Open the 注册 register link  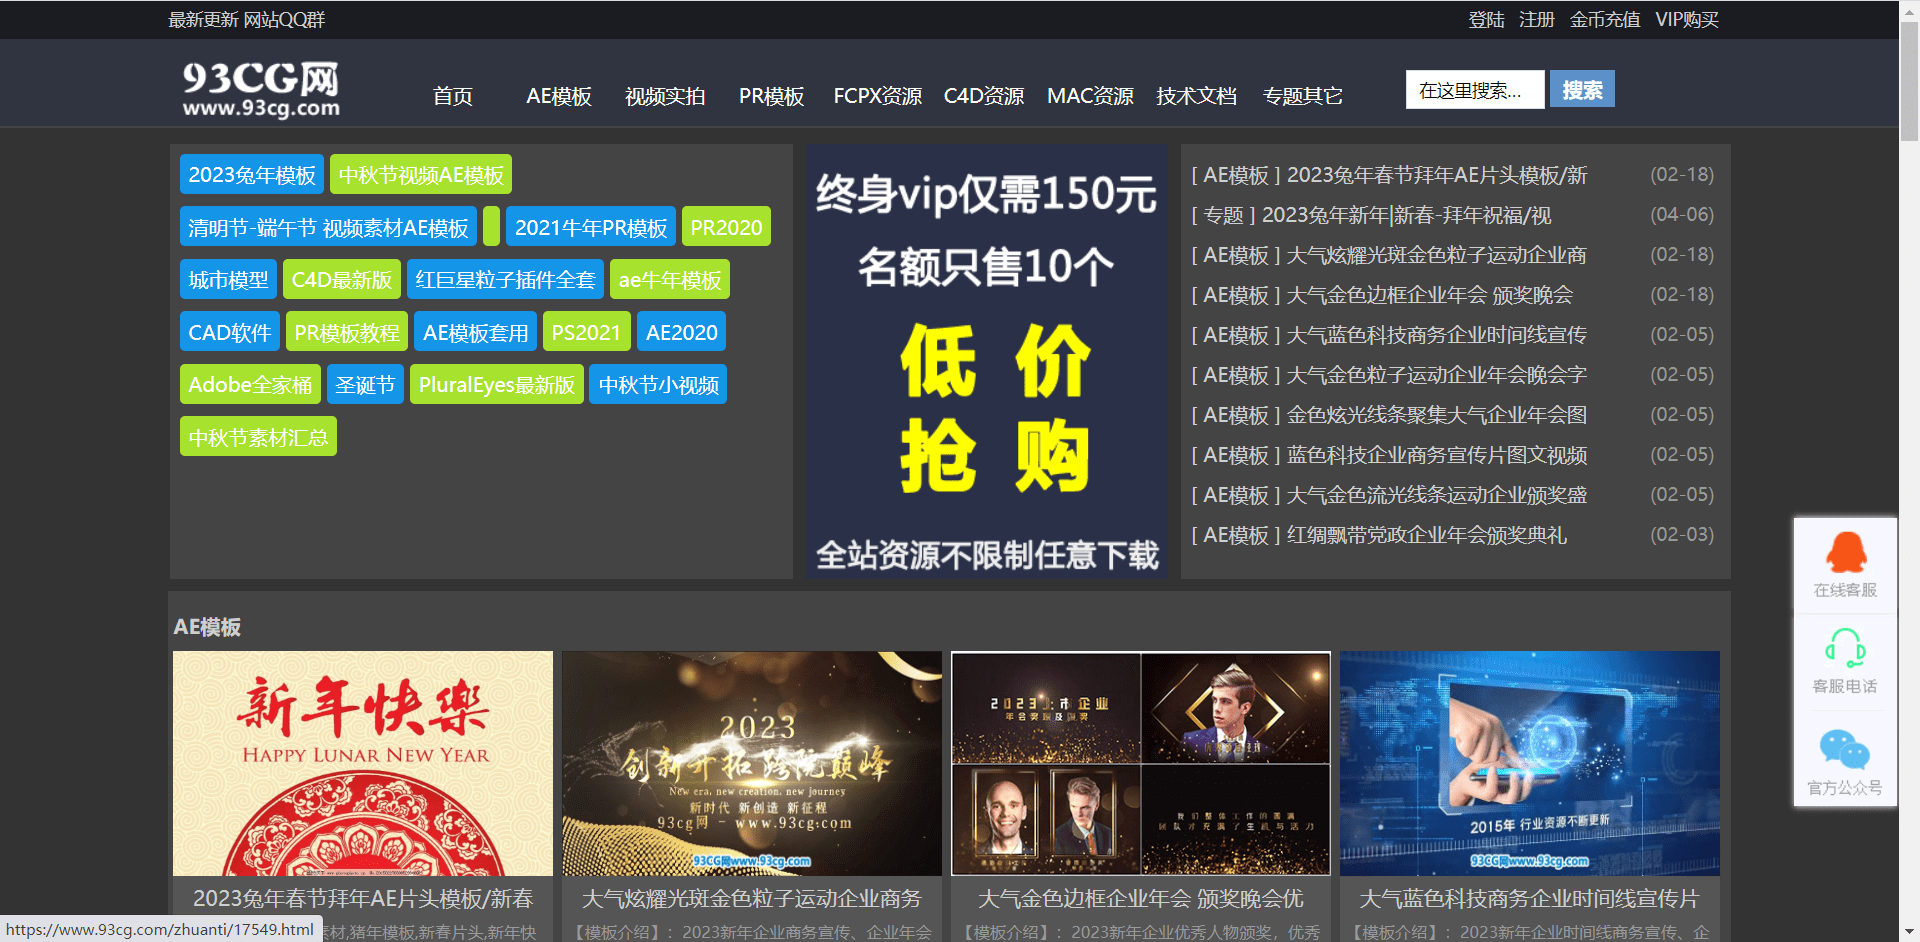[1536, 20]
